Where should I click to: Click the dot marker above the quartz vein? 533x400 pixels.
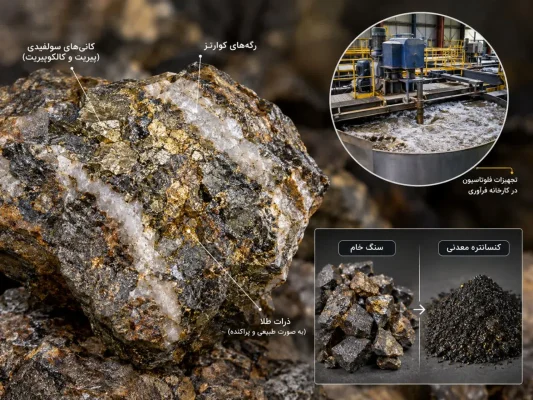point(201,57)
